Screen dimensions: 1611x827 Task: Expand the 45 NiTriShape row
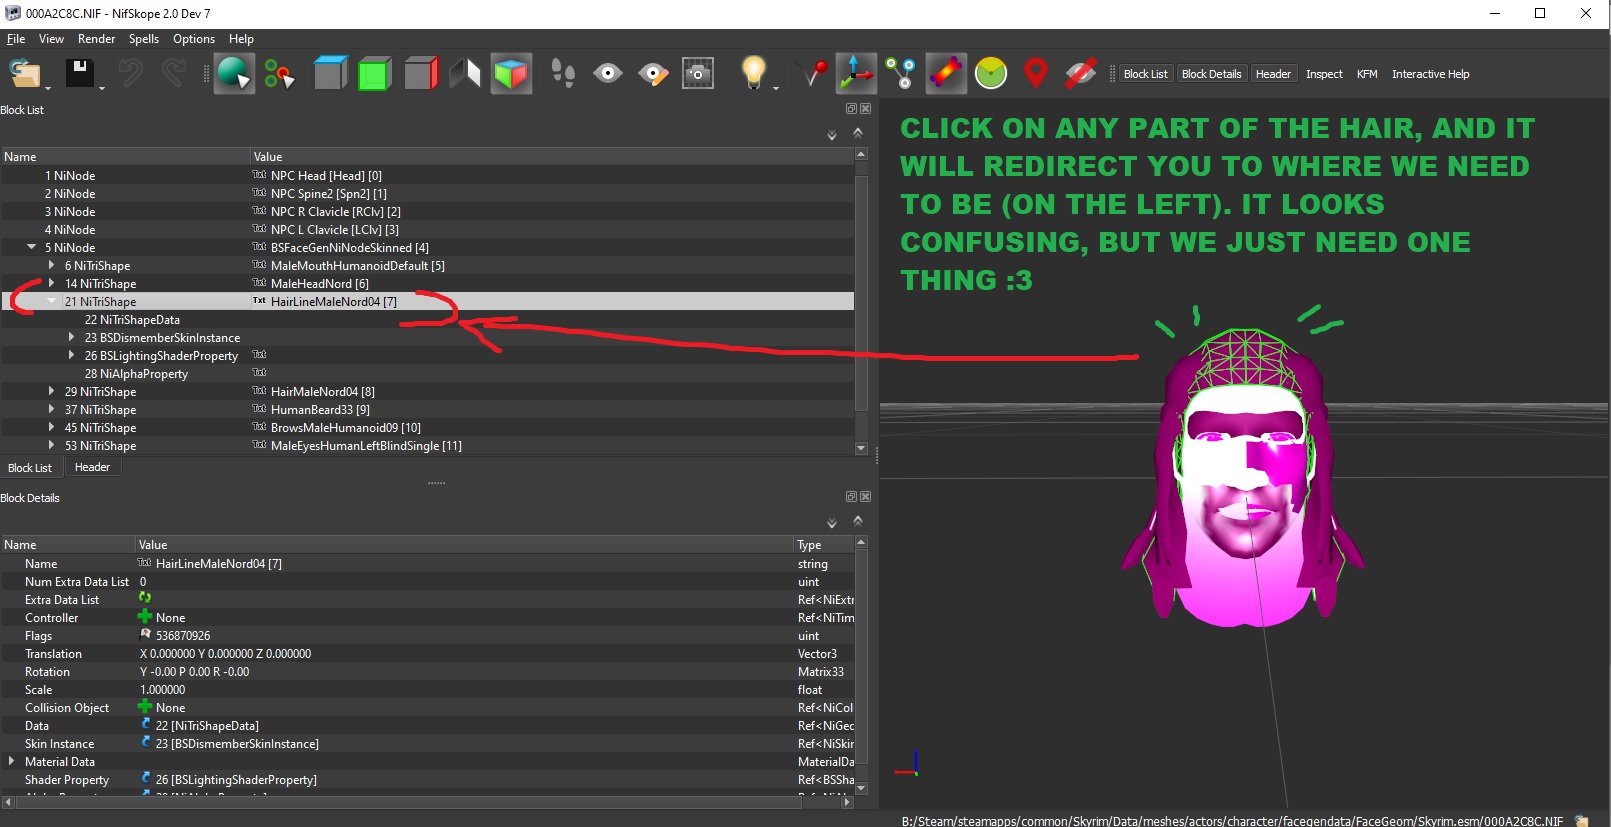click(51, 427)
